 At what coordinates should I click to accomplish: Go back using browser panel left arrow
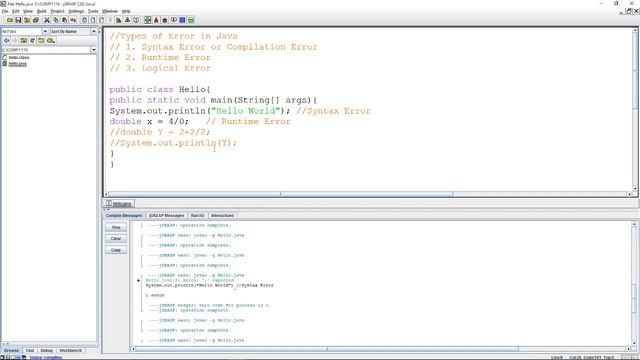click(x=7, y=40)
